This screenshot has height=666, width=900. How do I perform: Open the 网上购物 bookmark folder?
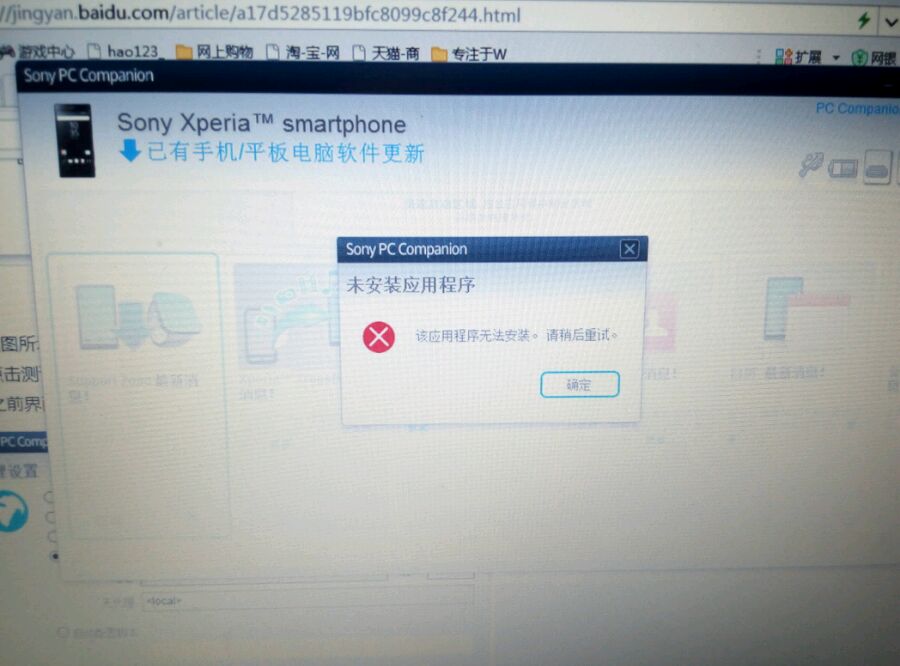pyautogui.click(x=215, y=52)
